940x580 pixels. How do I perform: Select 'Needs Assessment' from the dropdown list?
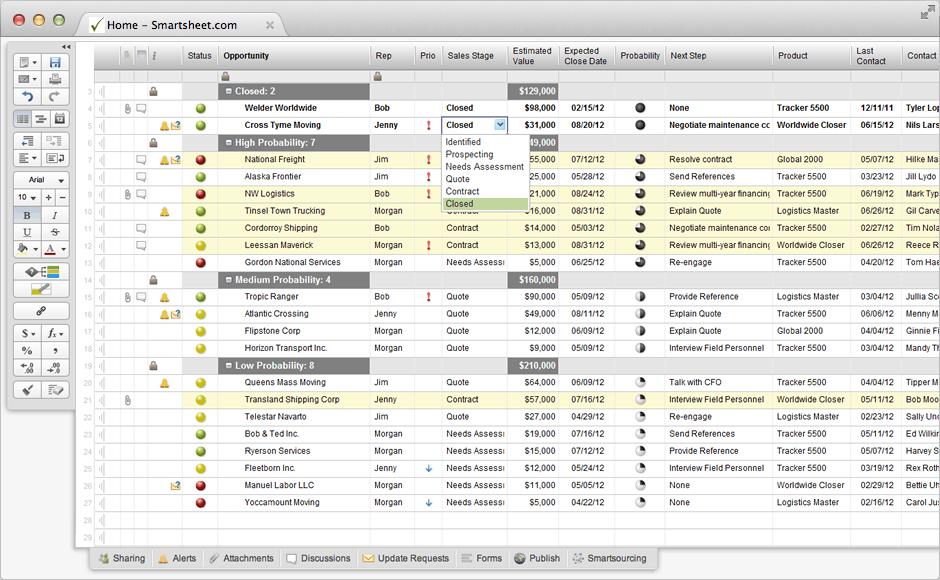[484, 167]
